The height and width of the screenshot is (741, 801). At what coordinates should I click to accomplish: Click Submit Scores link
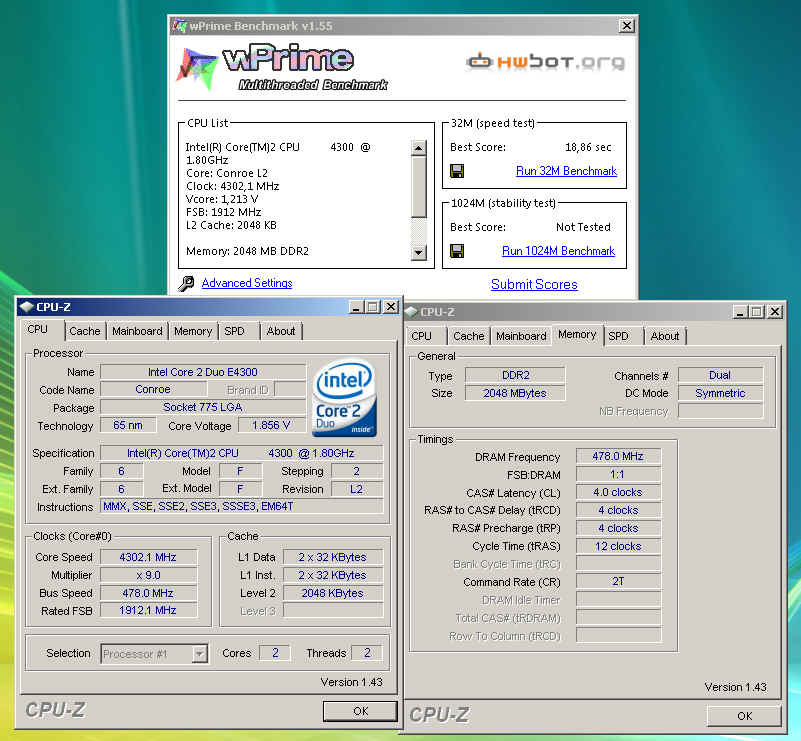click(x=534, y=284)
